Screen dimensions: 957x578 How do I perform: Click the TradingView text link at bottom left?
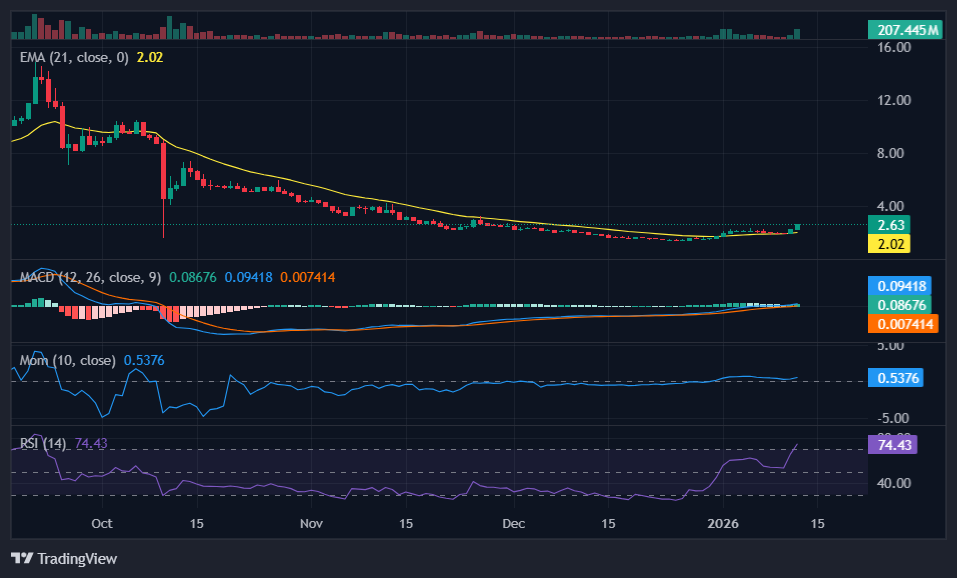pyautogui.click(x=76, y=559)
